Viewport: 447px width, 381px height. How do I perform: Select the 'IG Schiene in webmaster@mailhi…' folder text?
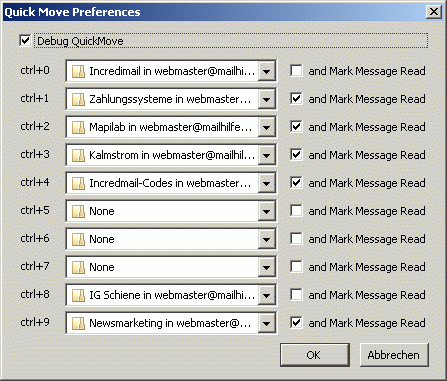(x=172, y=295)
